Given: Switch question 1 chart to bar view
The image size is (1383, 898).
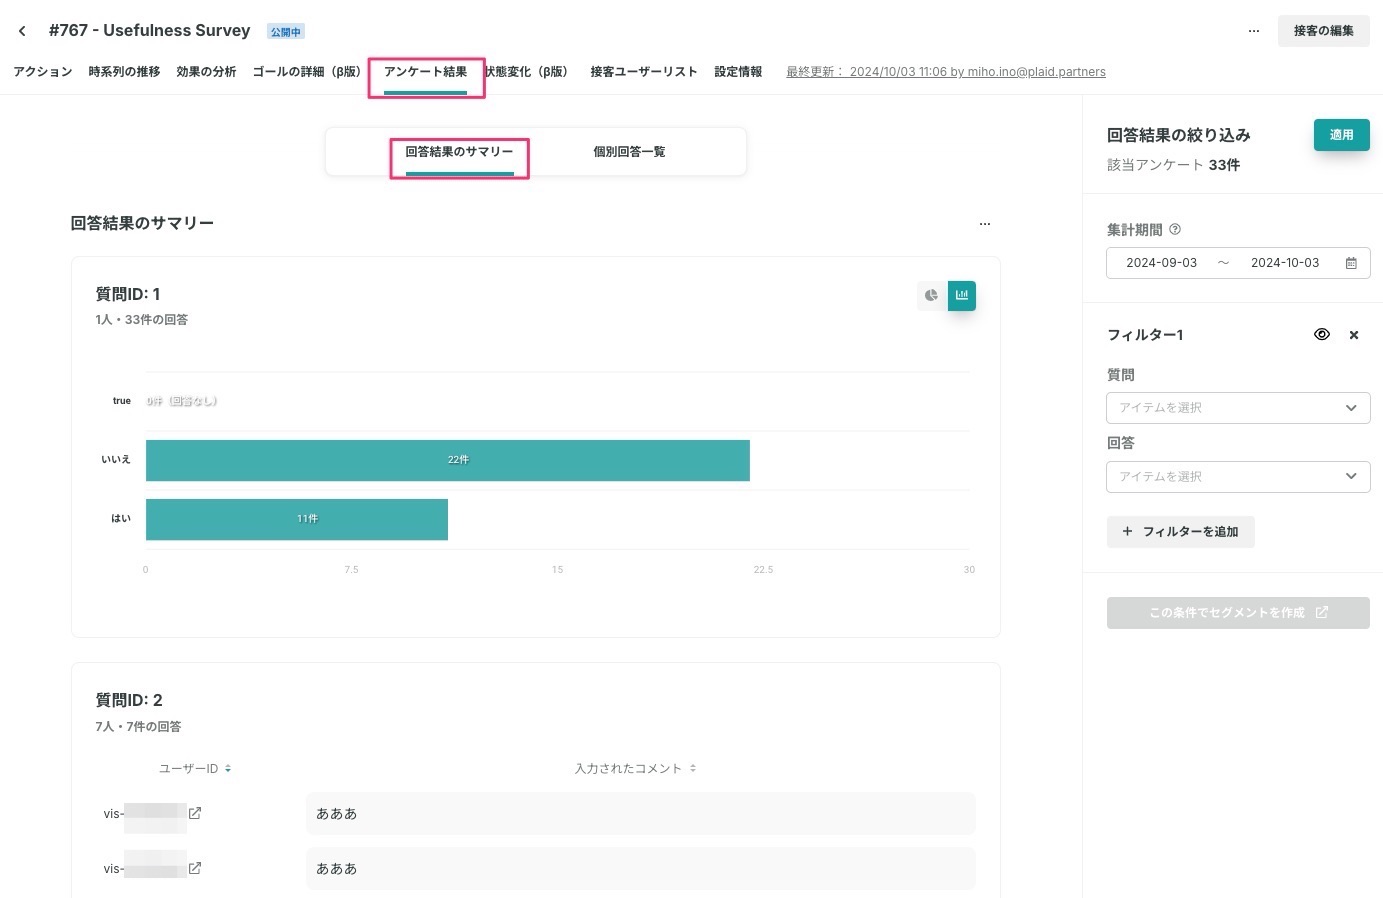Looking at the screenshot, I should point(962,295).
